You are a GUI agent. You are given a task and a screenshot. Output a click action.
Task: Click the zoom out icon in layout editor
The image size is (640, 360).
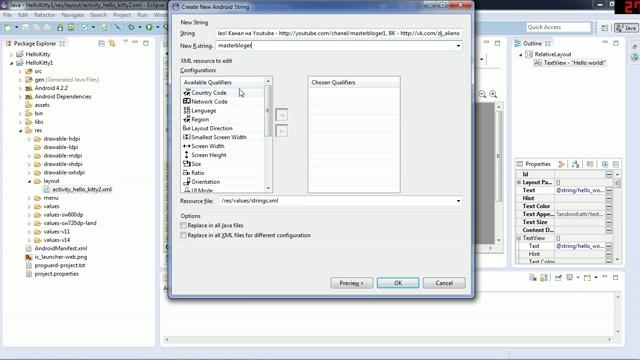482,94
